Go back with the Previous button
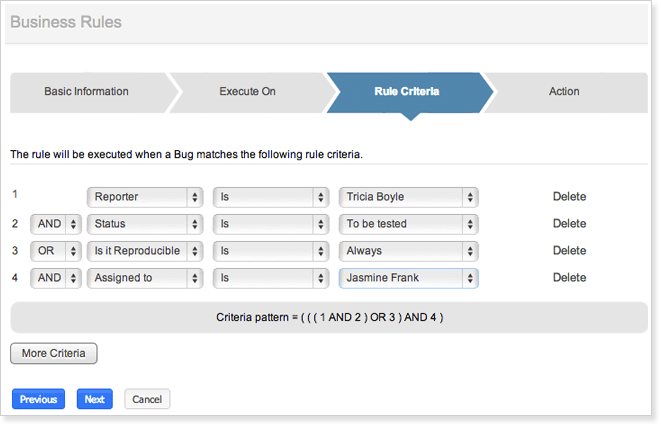This screenshot has height=429, width=661. pos(38,400)
